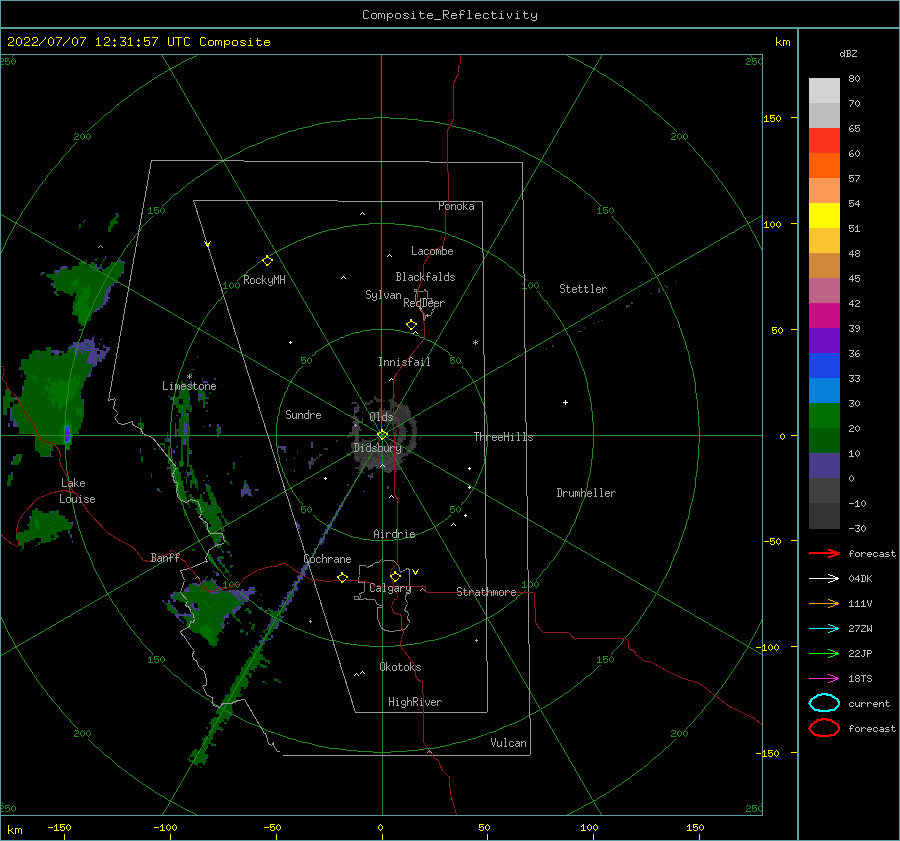The image size is (900, 841).
Task: Click the asterisk marker above Limestone label
Action: [189, 377]
